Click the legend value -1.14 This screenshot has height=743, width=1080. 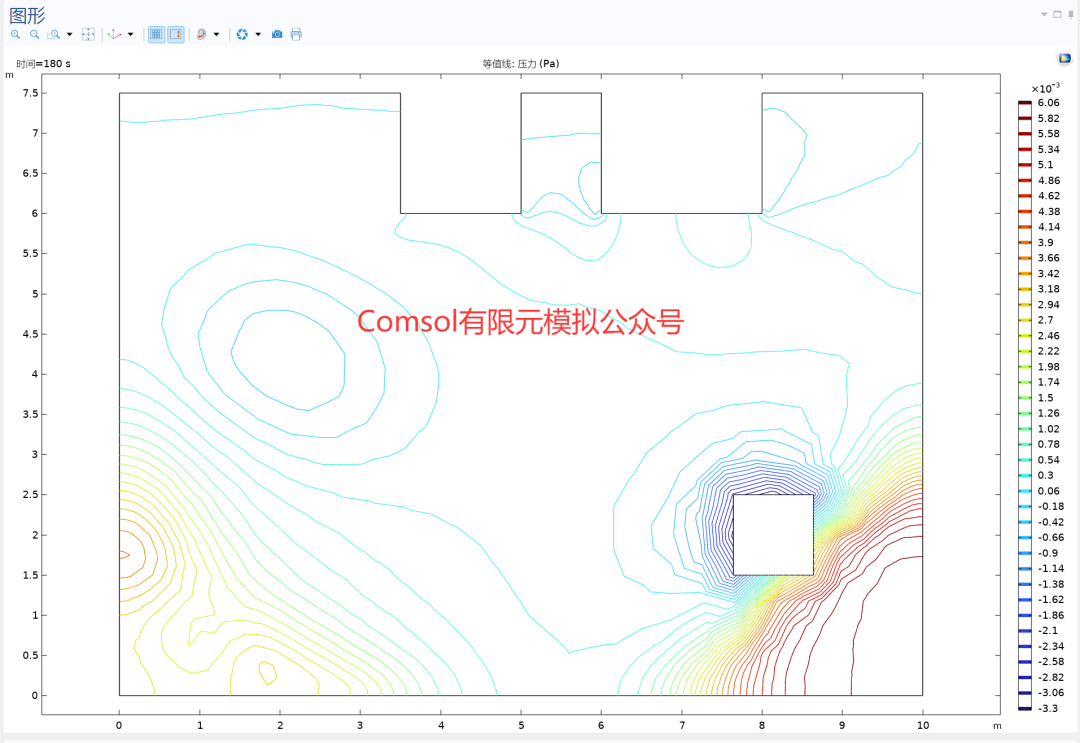point(1050,568)
